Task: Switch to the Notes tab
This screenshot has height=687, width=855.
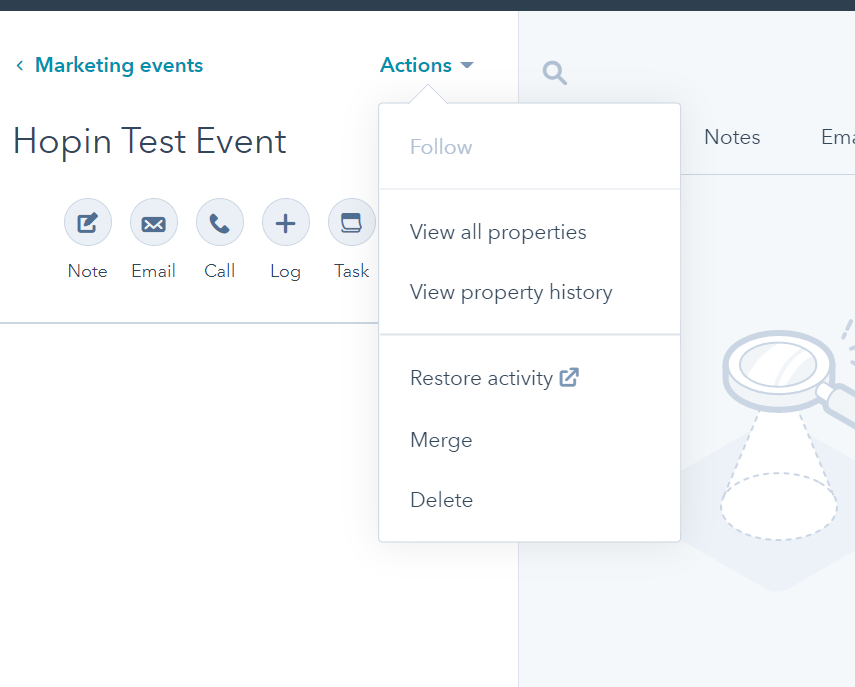Action: click(x=732, y=137)
